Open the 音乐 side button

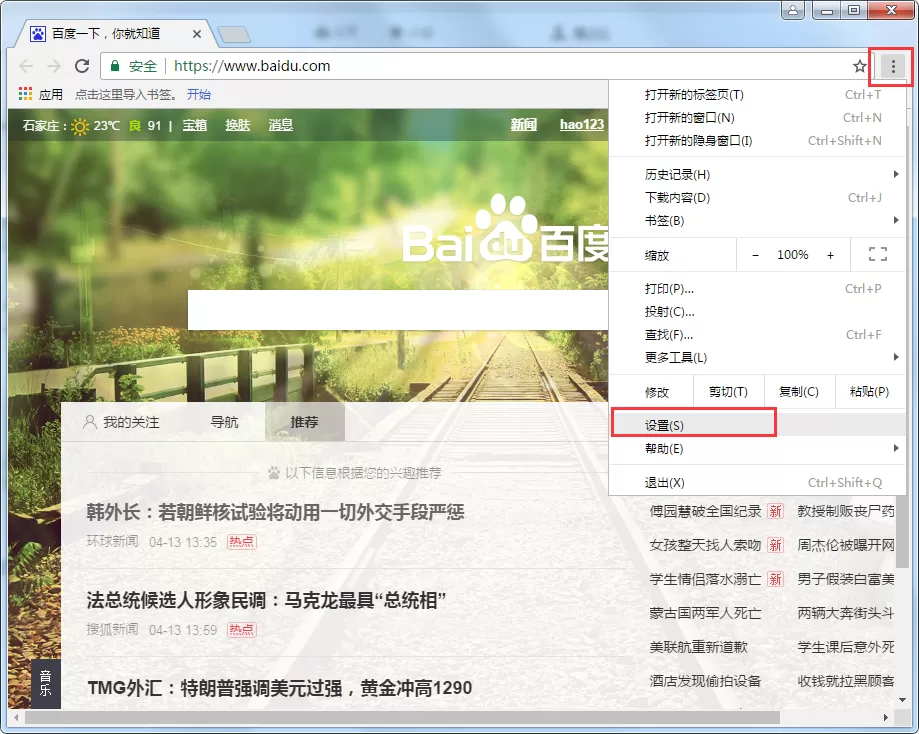(46, 684)
